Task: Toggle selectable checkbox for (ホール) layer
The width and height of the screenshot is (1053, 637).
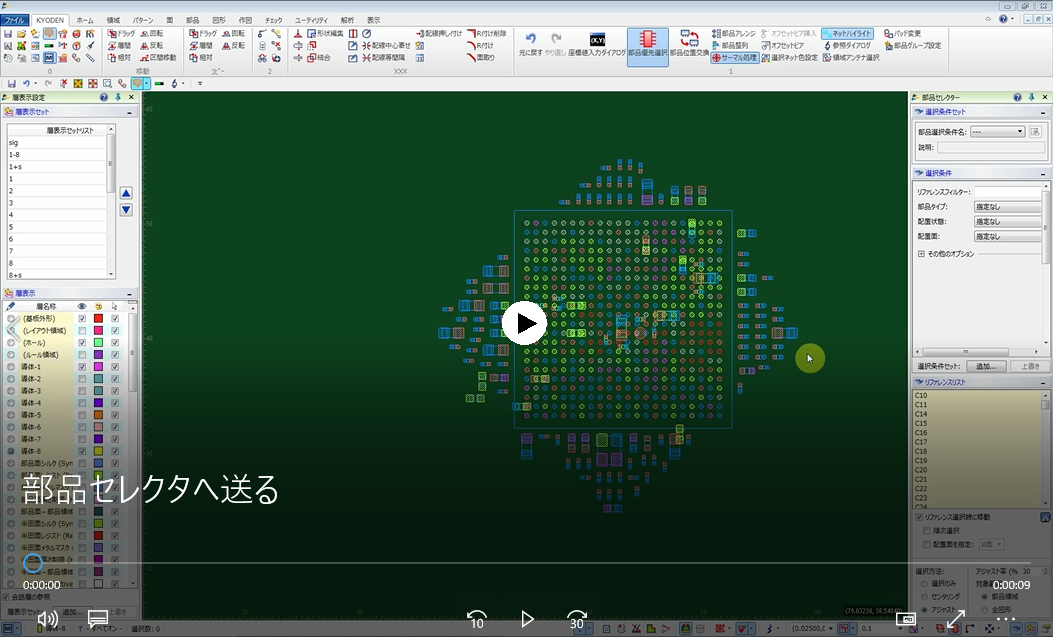Action: 115,343
